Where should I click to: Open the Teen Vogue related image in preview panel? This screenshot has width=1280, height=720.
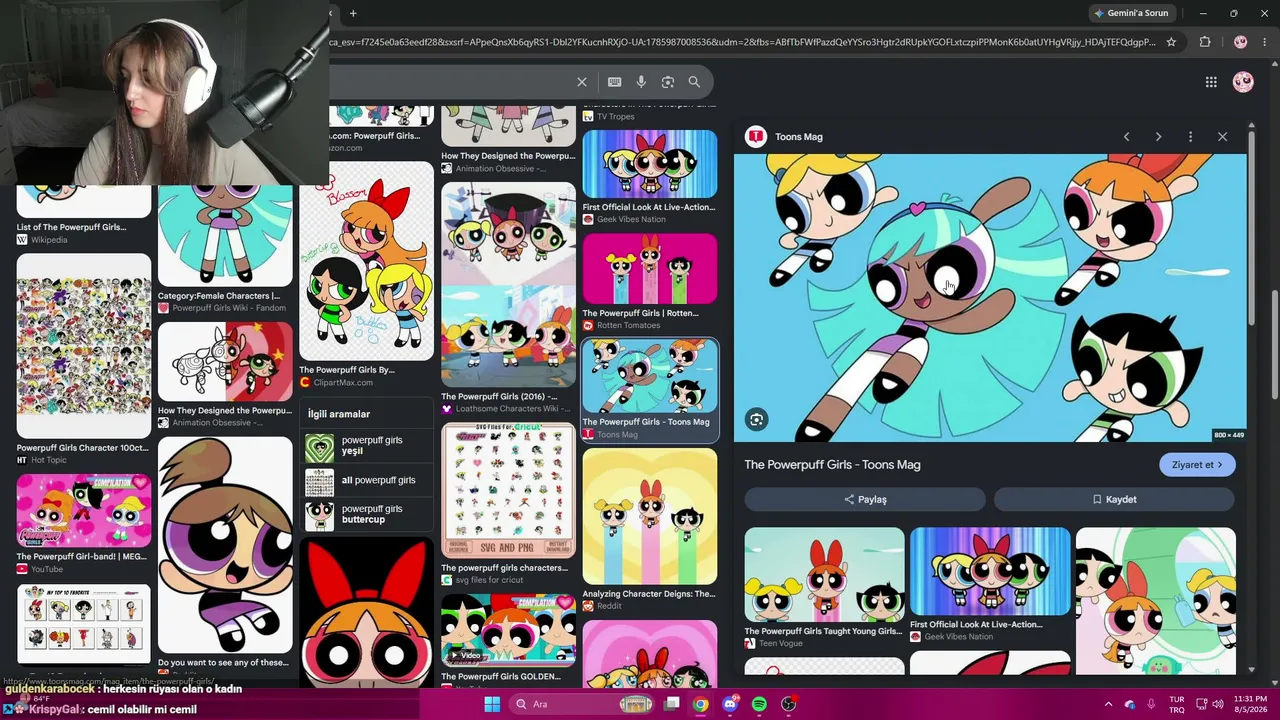pyautogui.click(x=824, y=575)
